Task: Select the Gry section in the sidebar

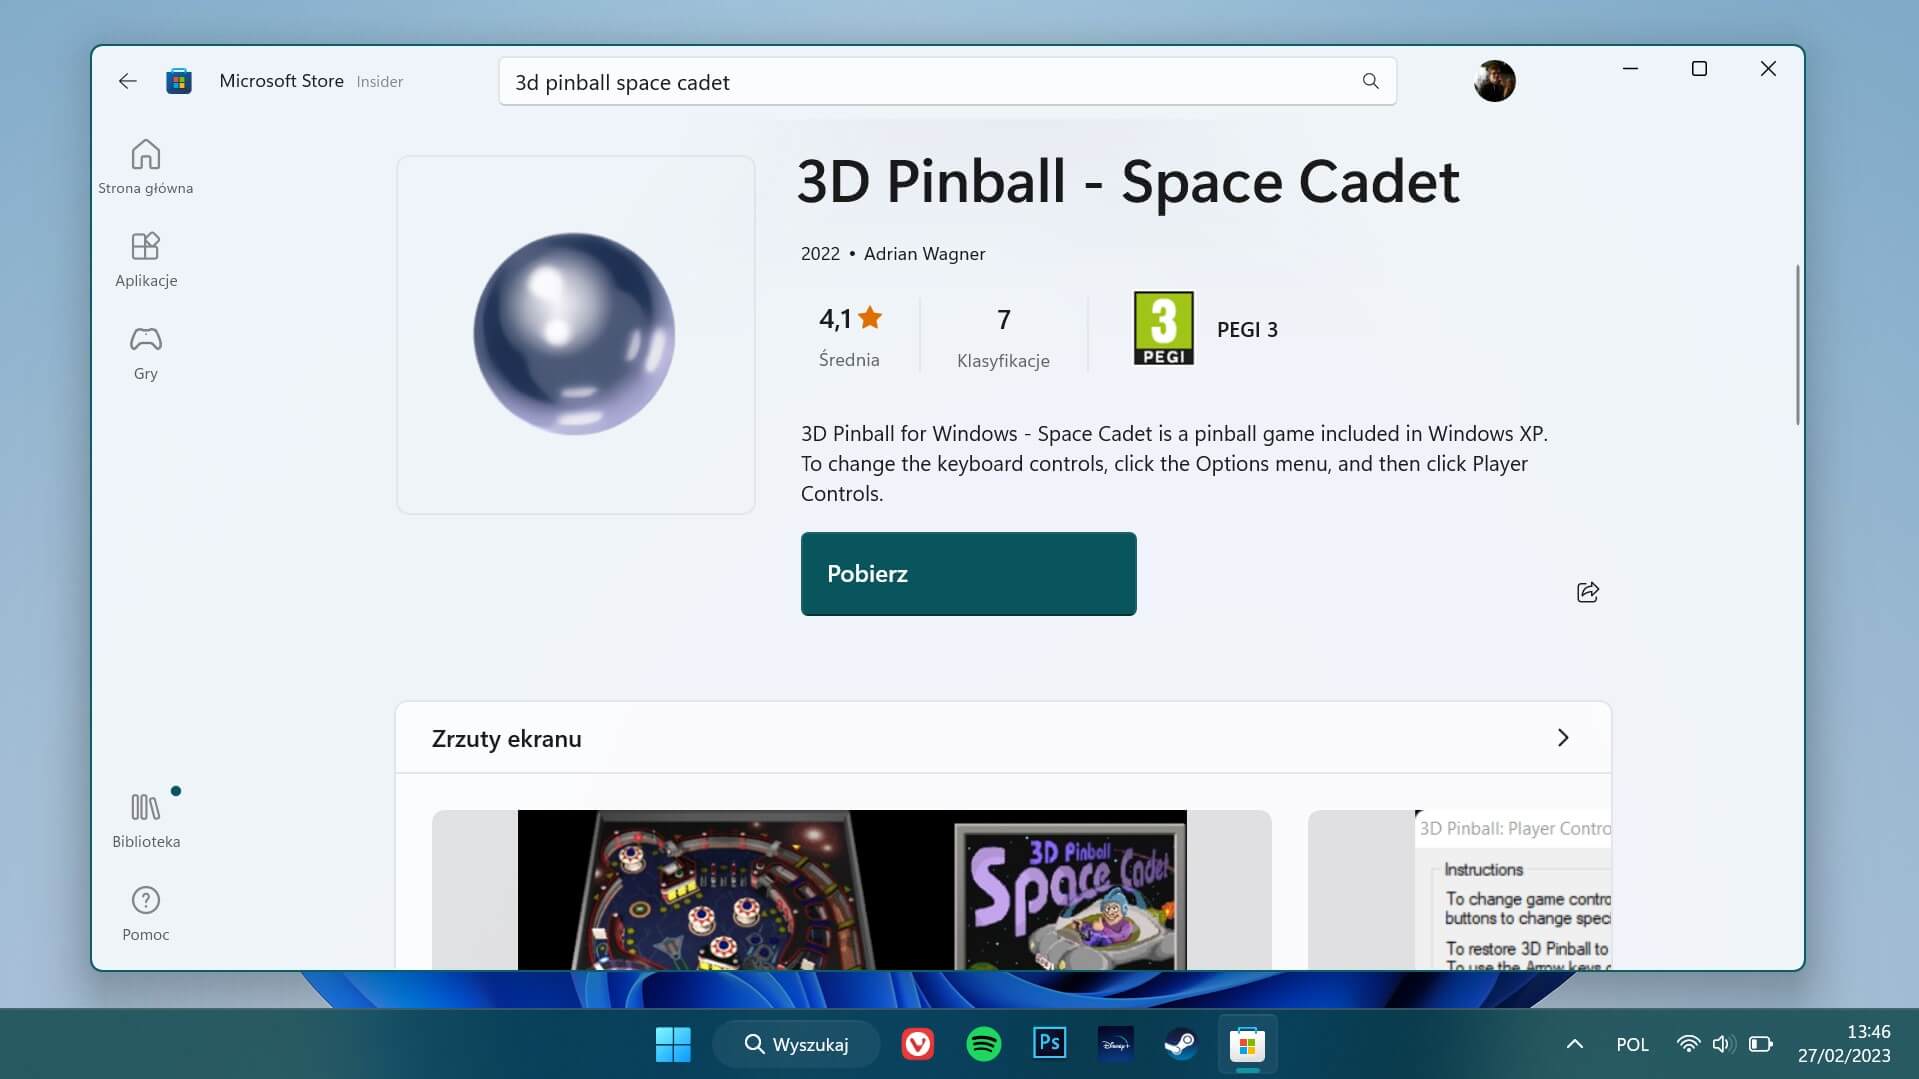Action: 146,352
